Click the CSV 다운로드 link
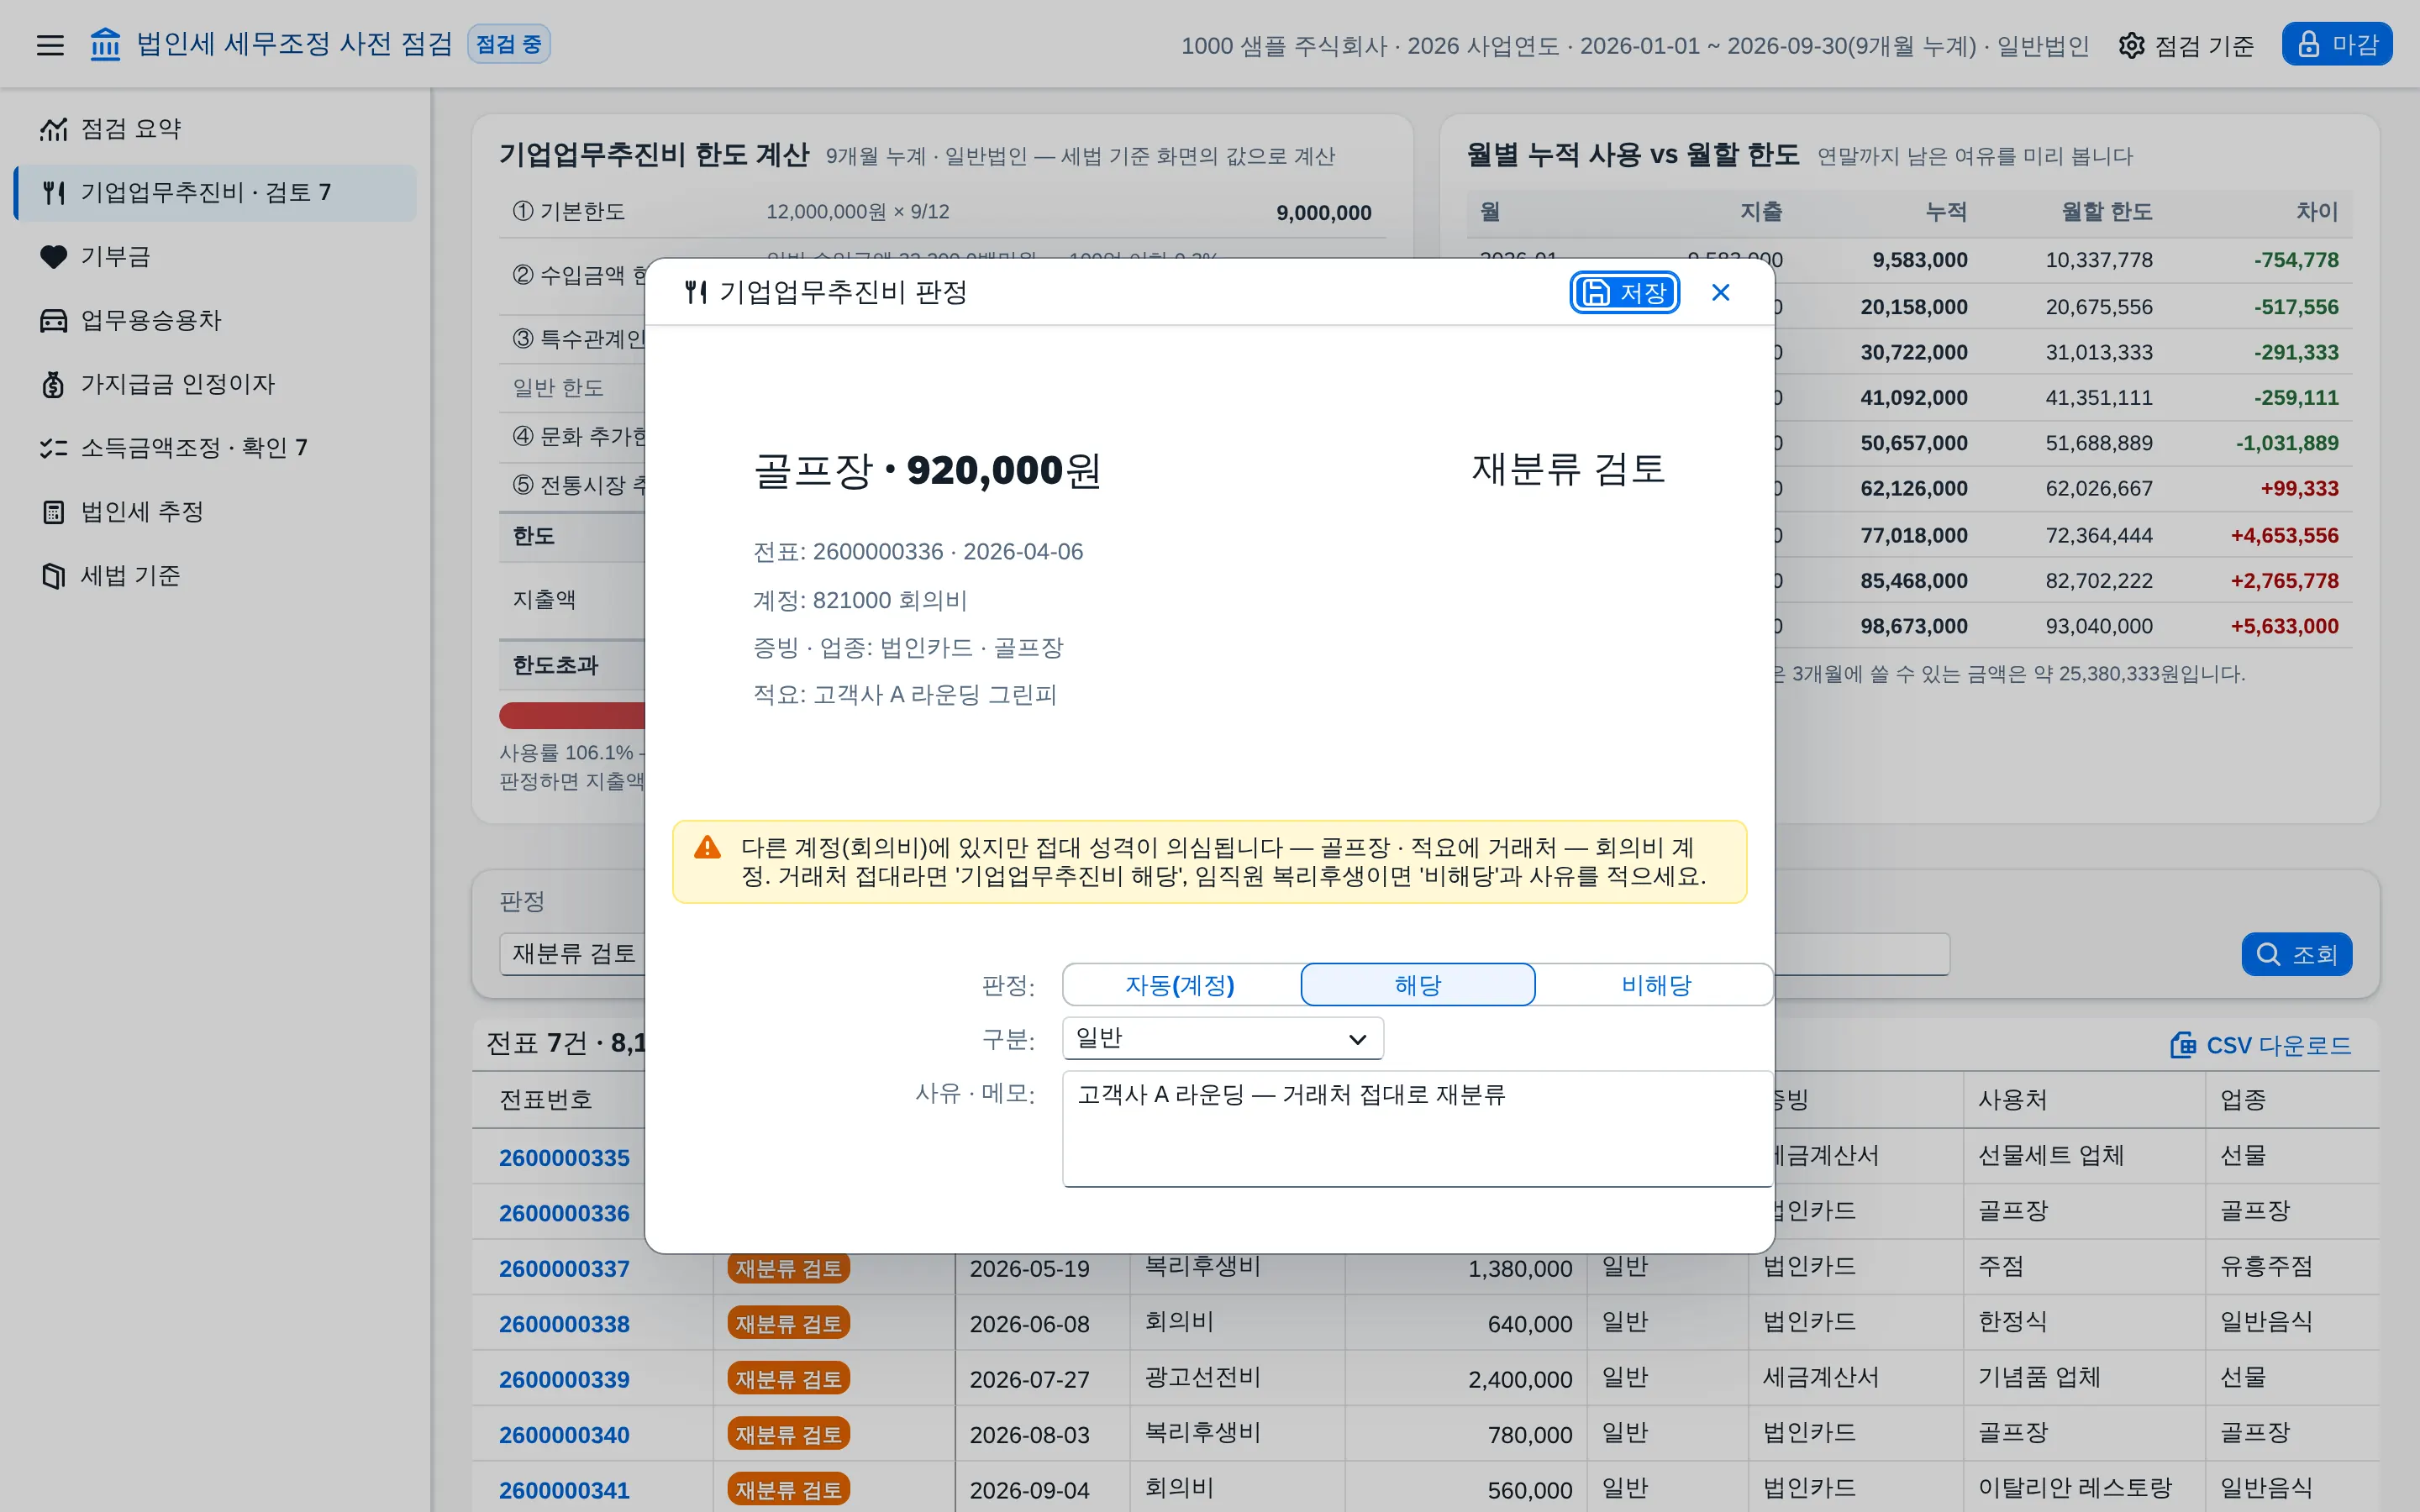This screenshot has width=2420, height=1512. 2260,1046
